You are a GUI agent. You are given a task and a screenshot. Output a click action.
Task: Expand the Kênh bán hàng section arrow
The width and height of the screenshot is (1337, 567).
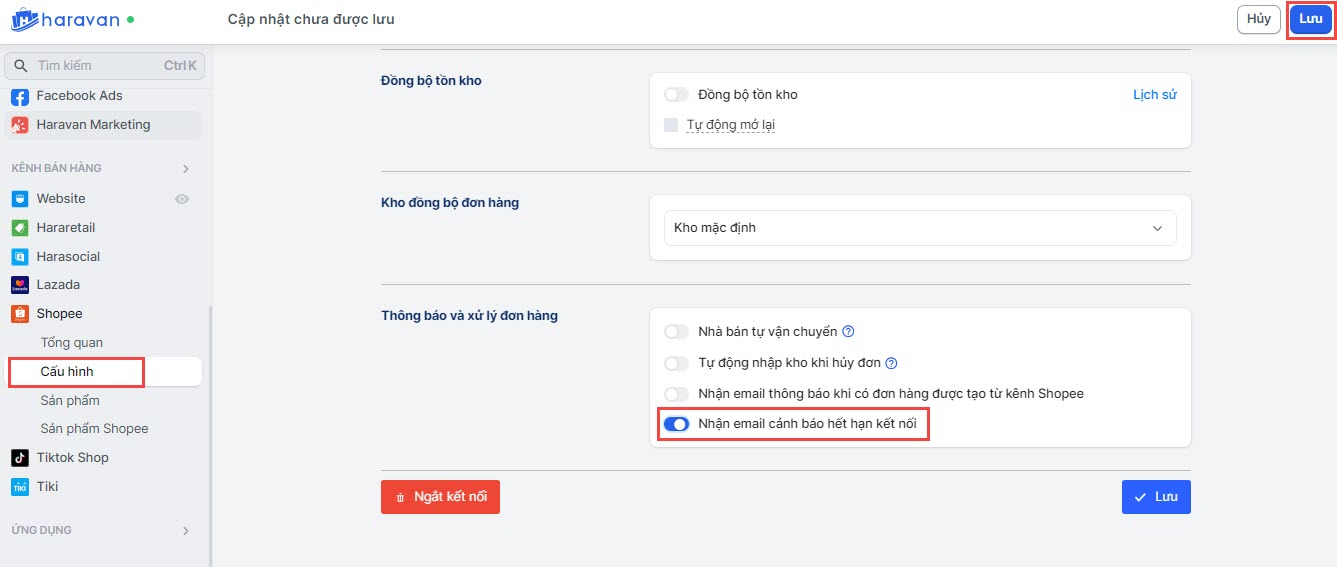185,169
